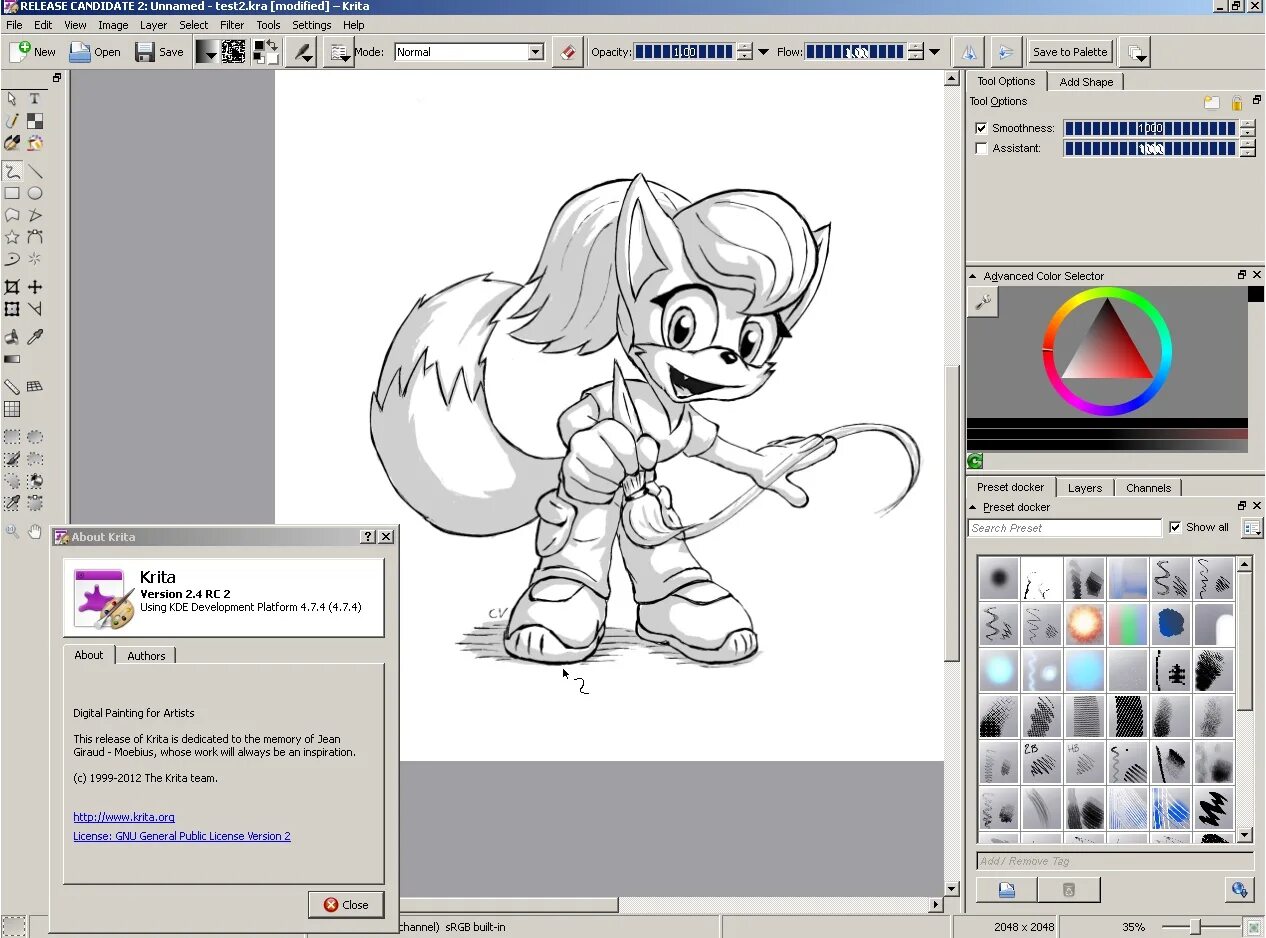Select the checkerboard Pattern editing tool

pyautogui.click(x=34, y=121)
